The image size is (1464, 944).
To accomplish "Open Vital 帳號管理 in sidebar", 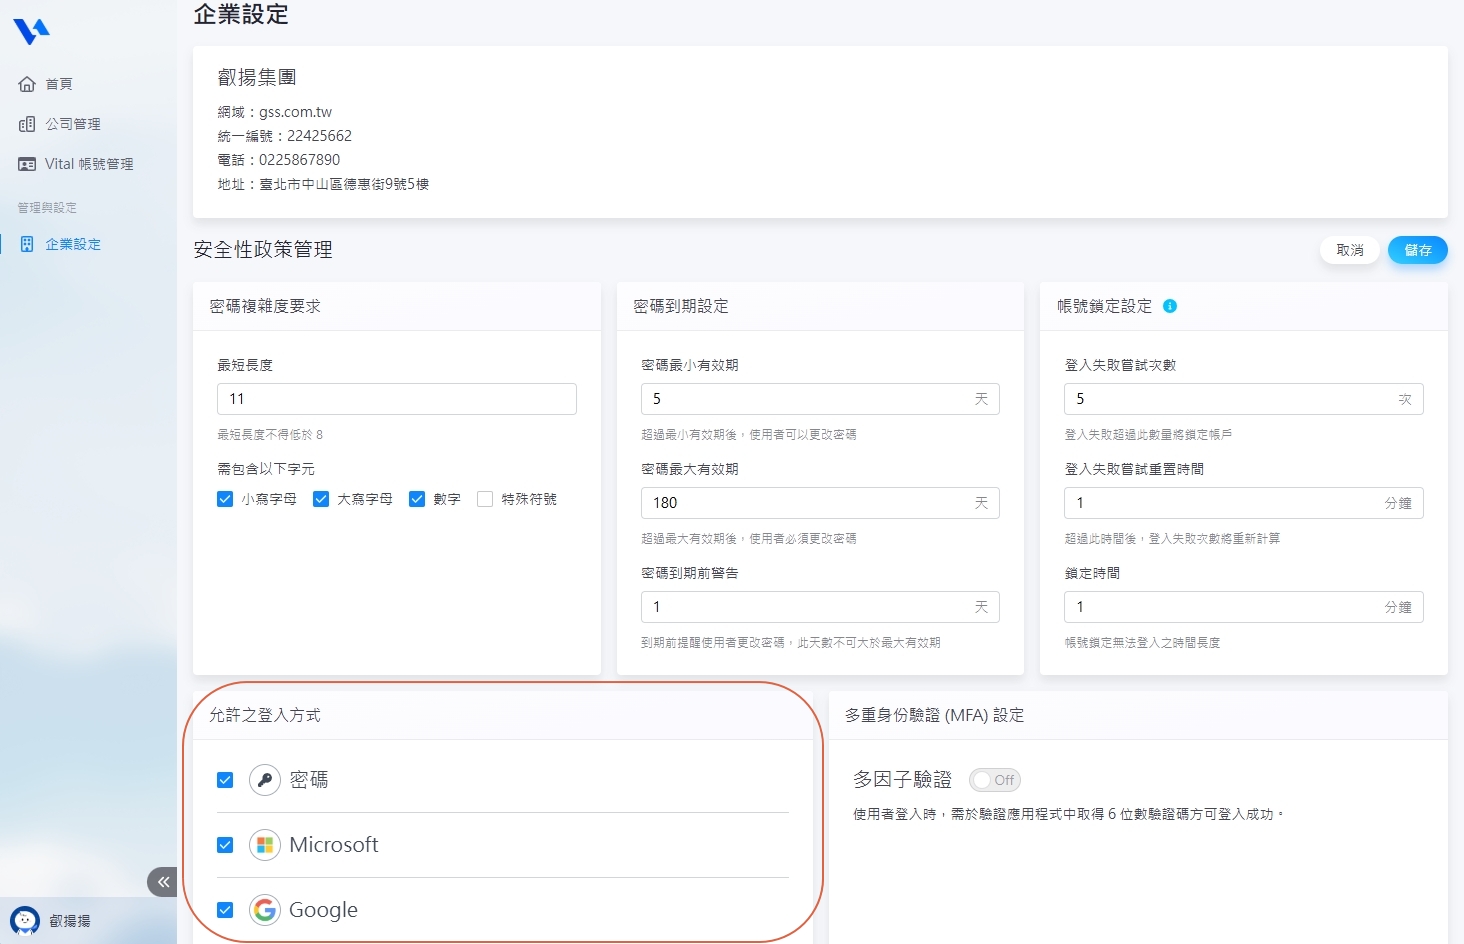I will pos(88,164).
